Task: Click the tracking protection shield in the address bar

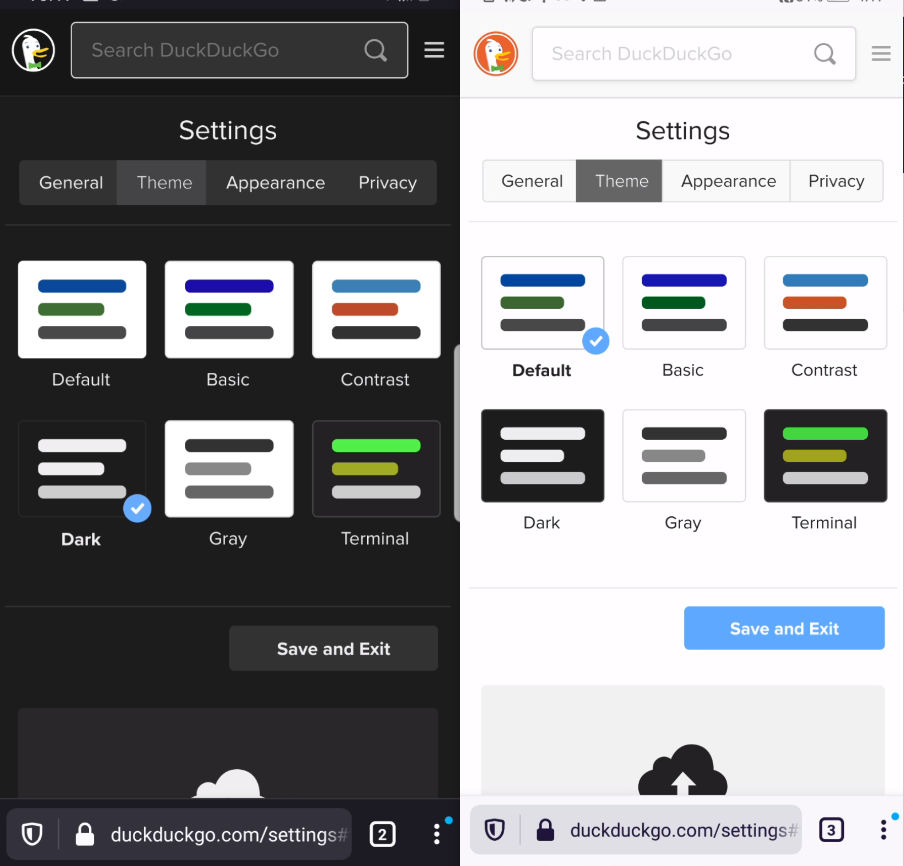Action: pyautogui.click(x=31, y=833)
